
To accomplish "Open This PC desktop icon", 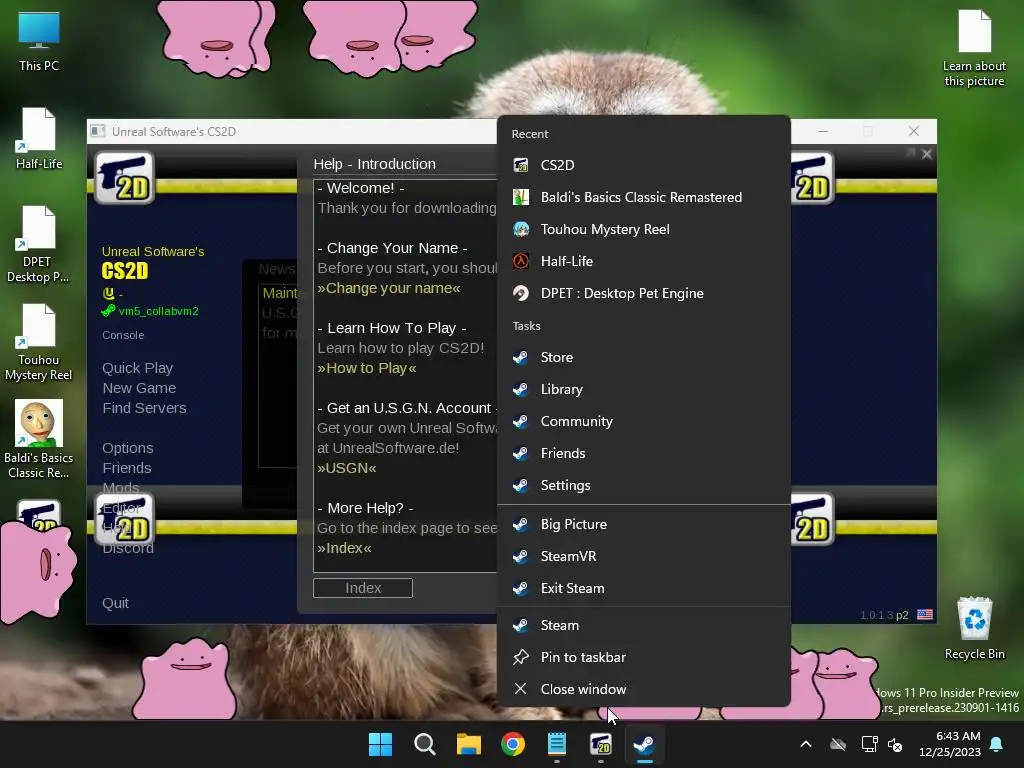I will 39,41.
